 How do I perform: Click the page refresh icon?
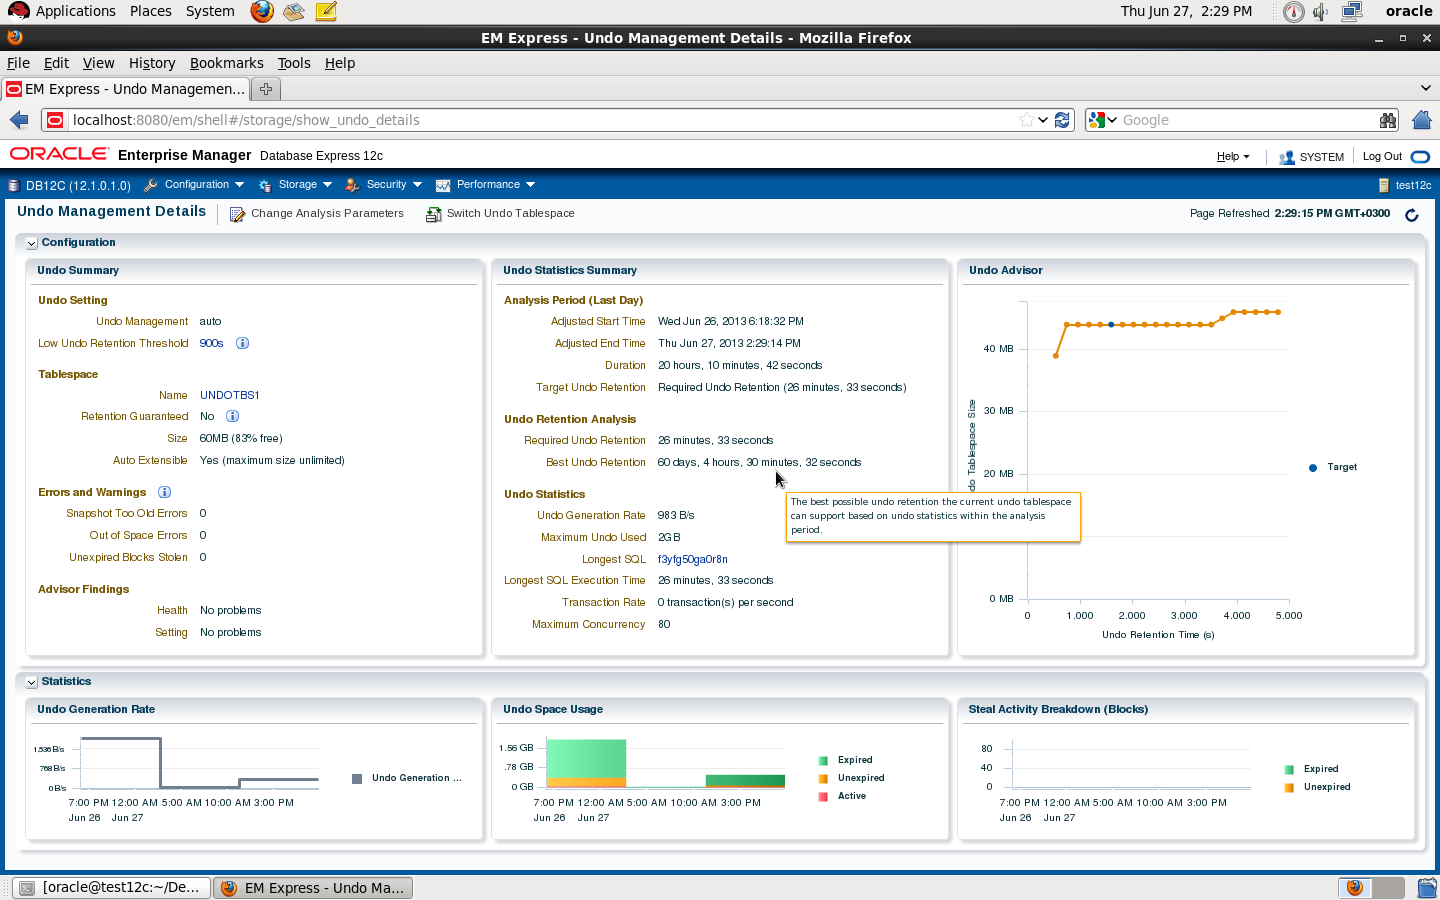click(1412, 215)
